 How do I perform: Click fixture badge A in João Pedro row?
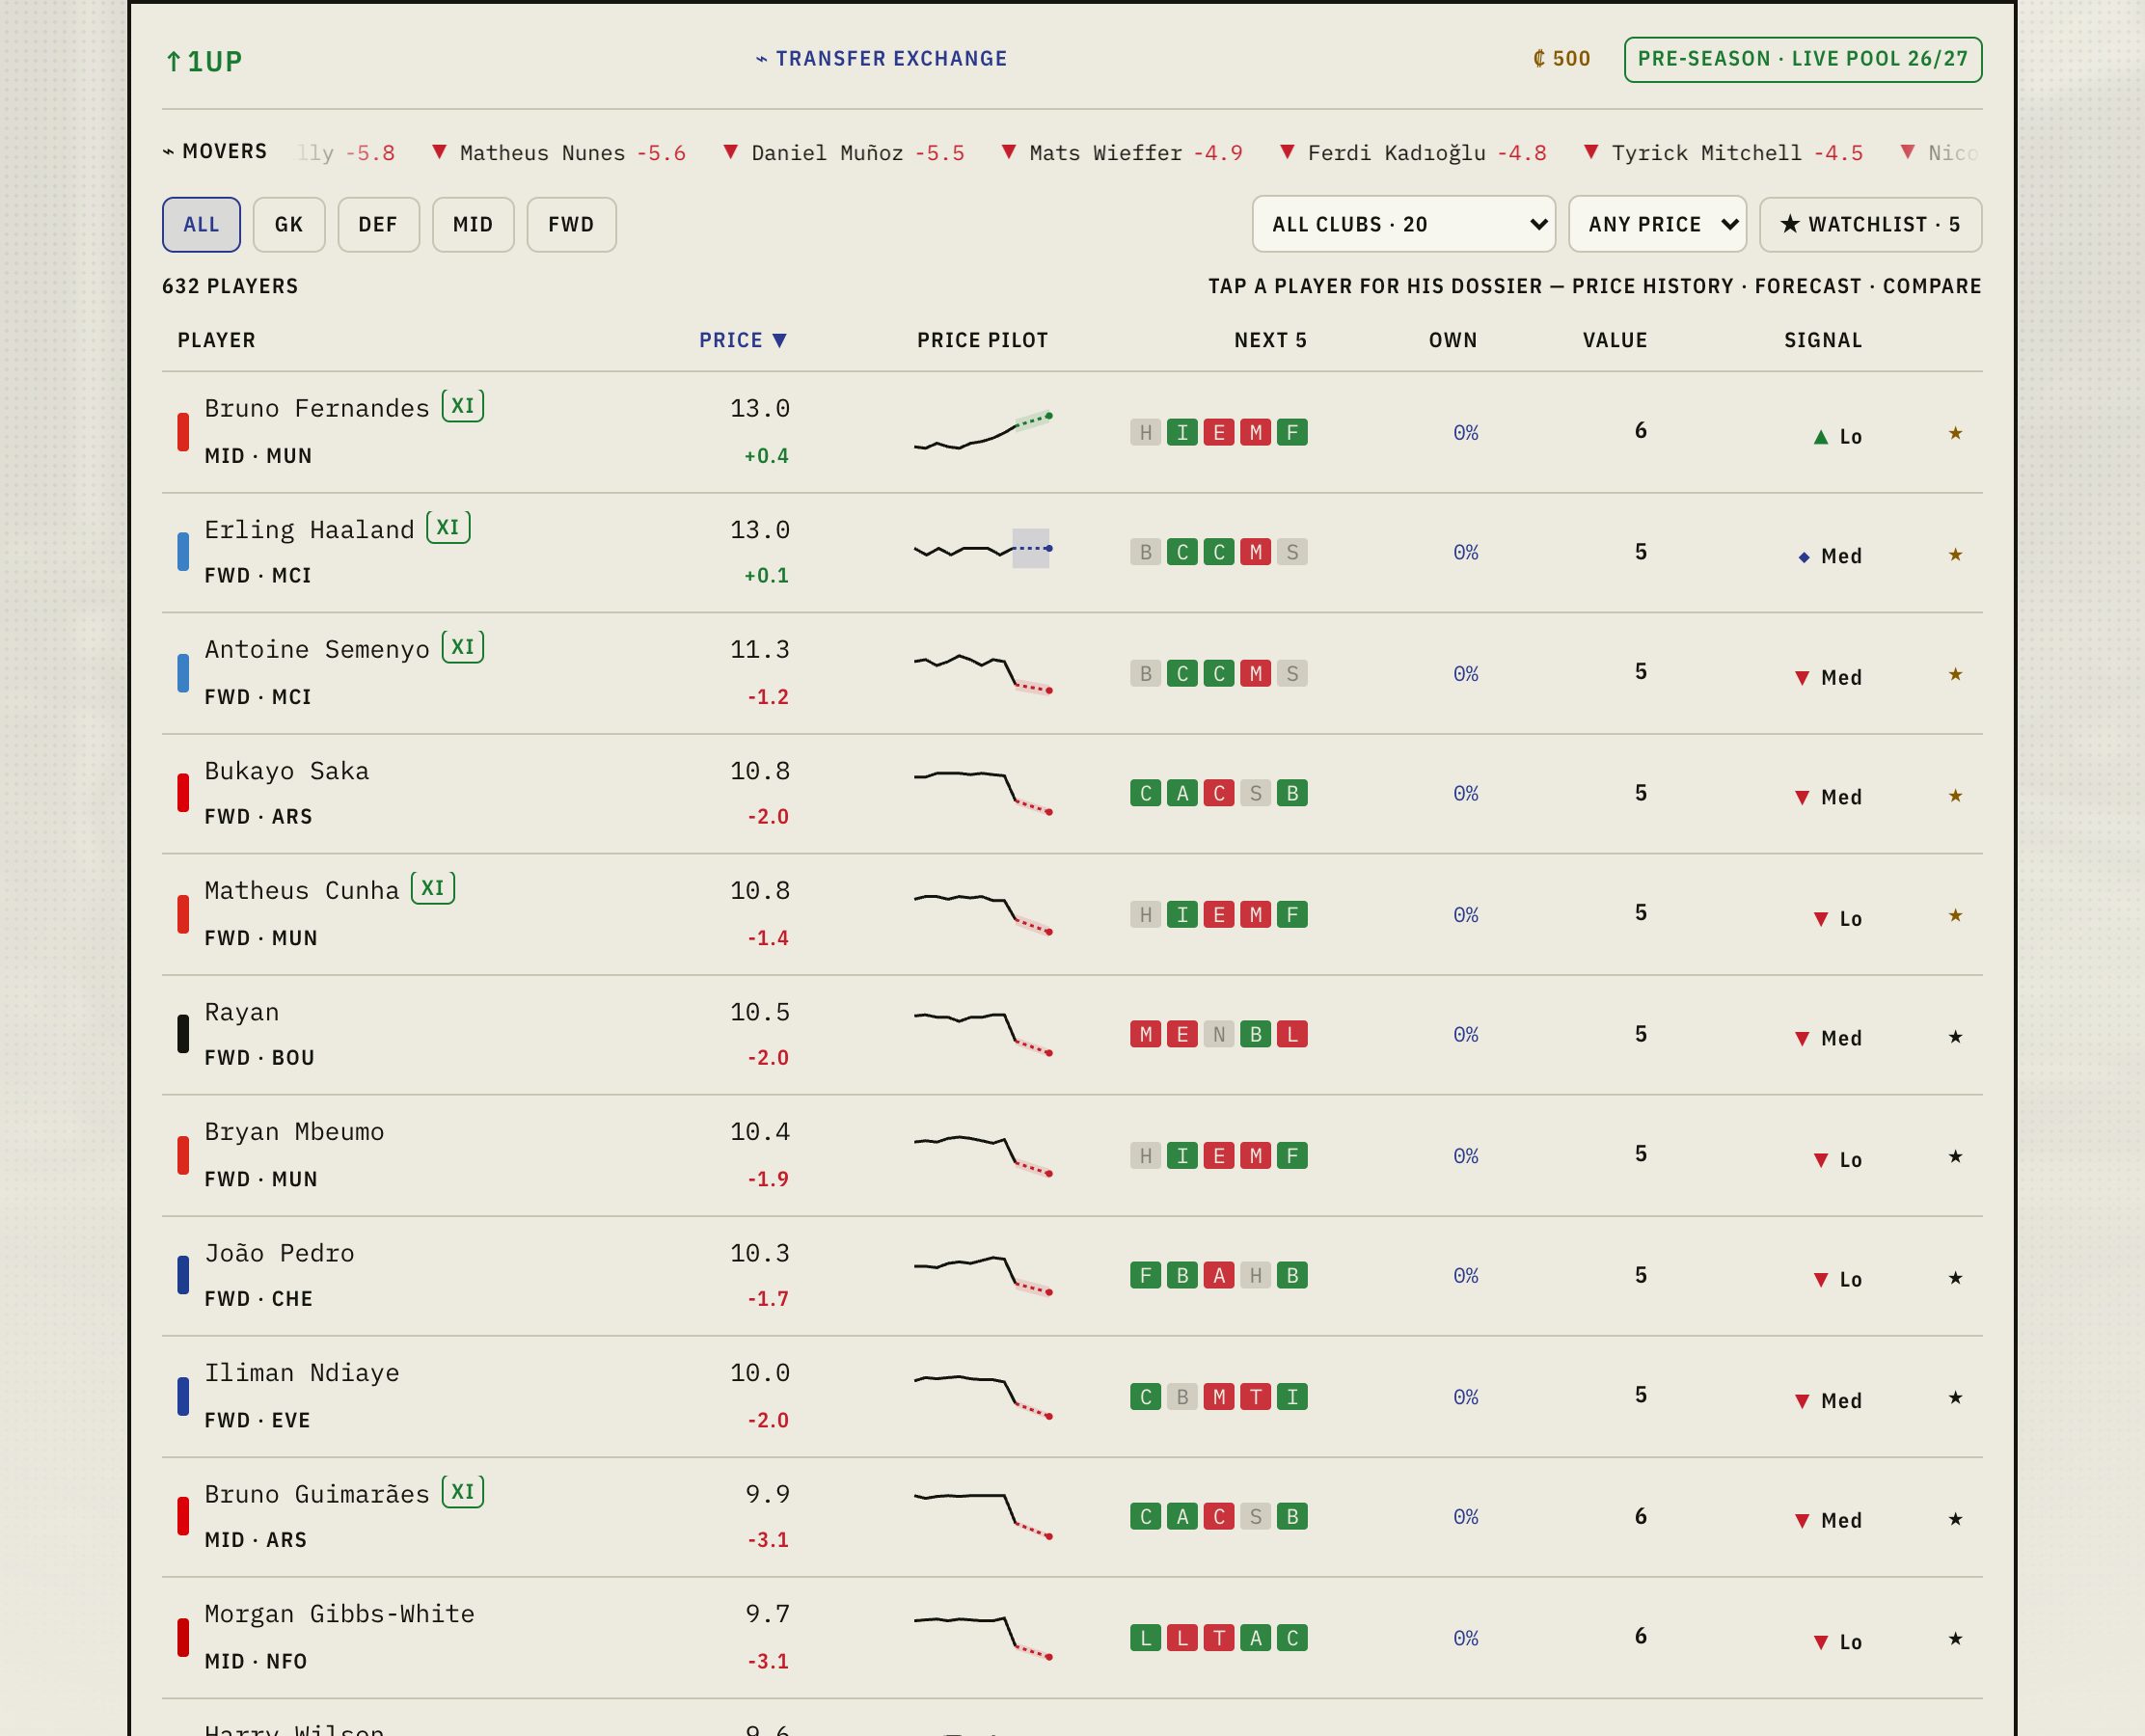coord(1219,1276)
